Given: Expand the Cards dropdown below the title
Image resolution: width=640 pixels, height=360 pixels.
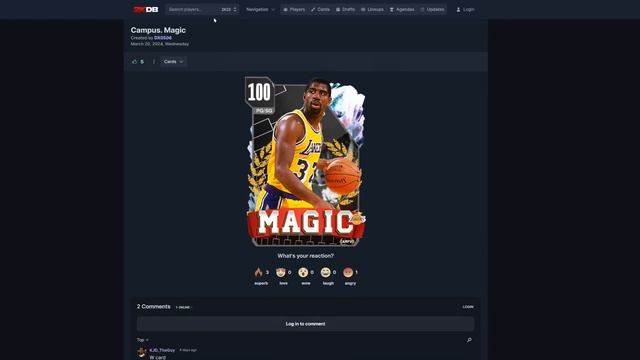Looking at the screenshot, I should (173, 62).
